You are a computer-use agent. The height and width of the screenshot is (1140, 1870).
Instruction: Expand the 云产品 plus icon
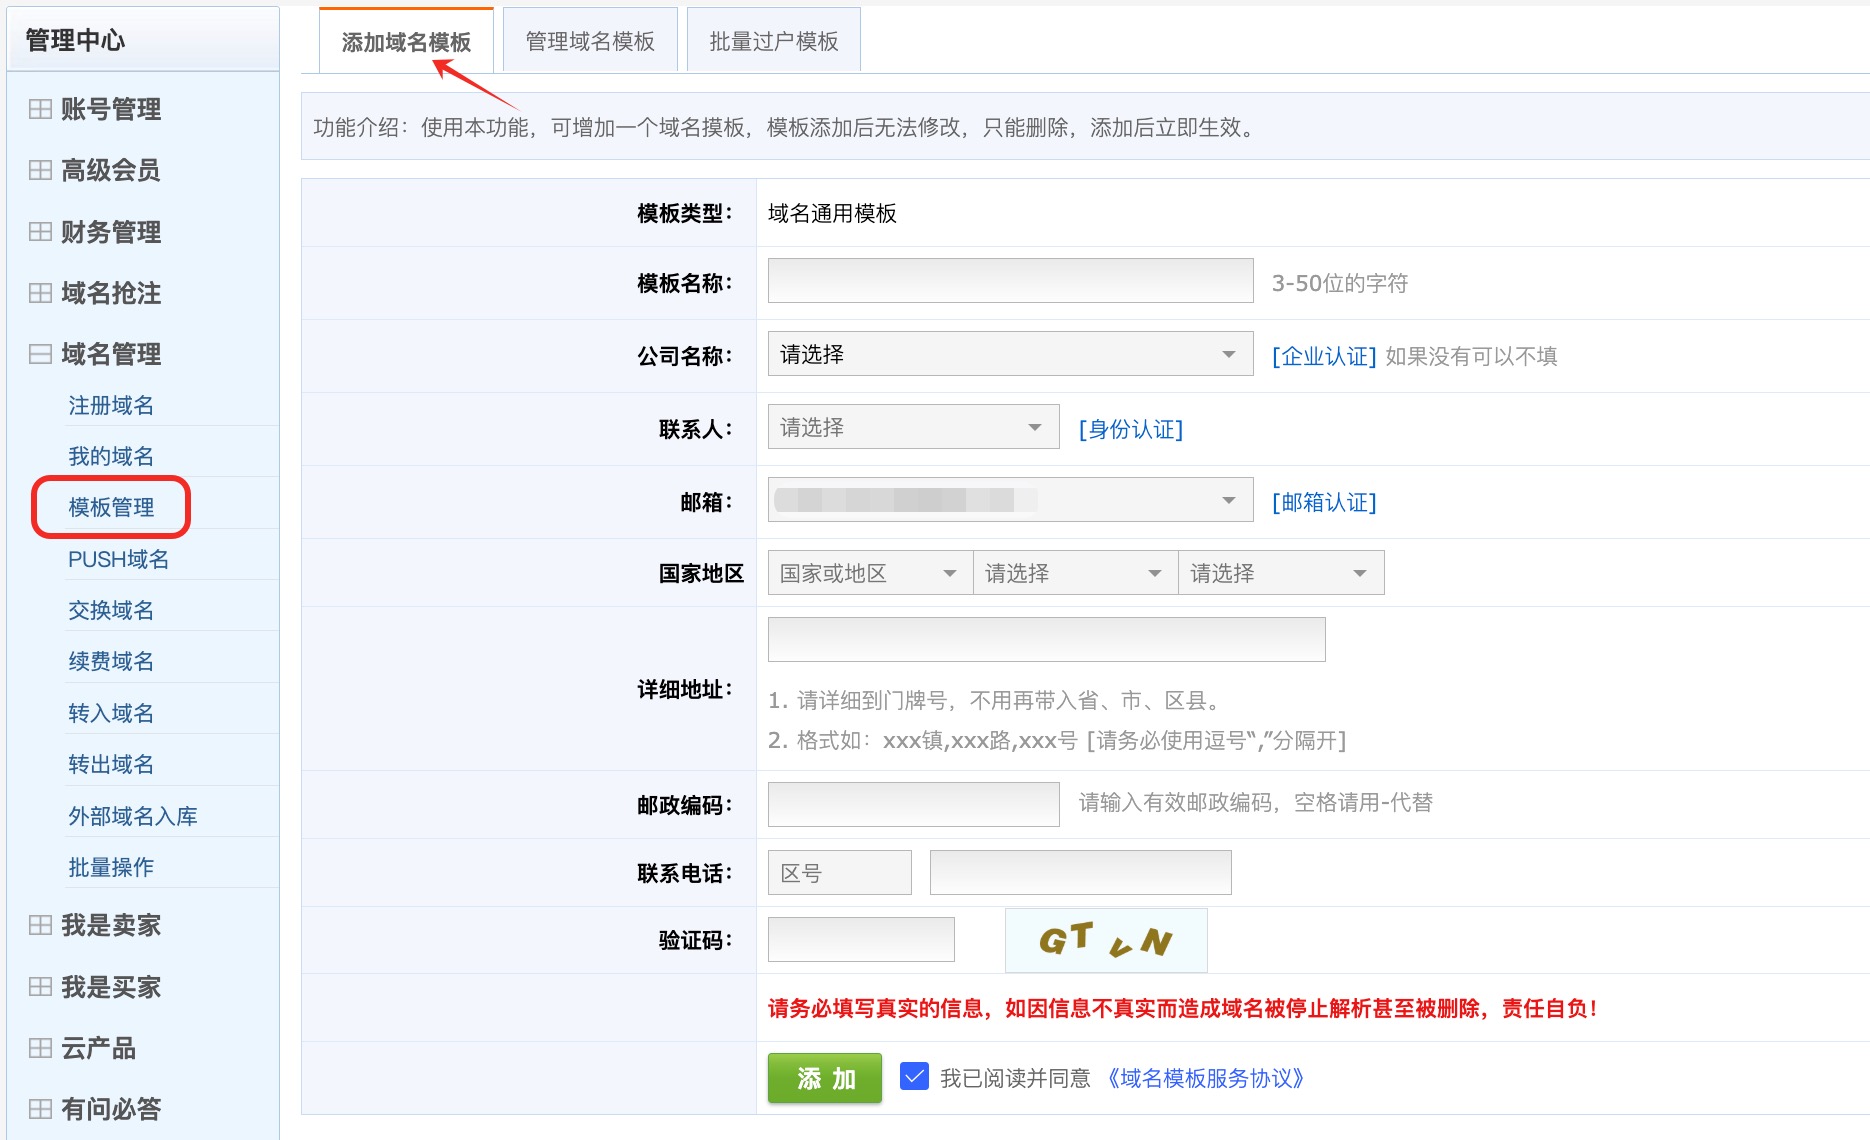click(x=40, y=1048)
